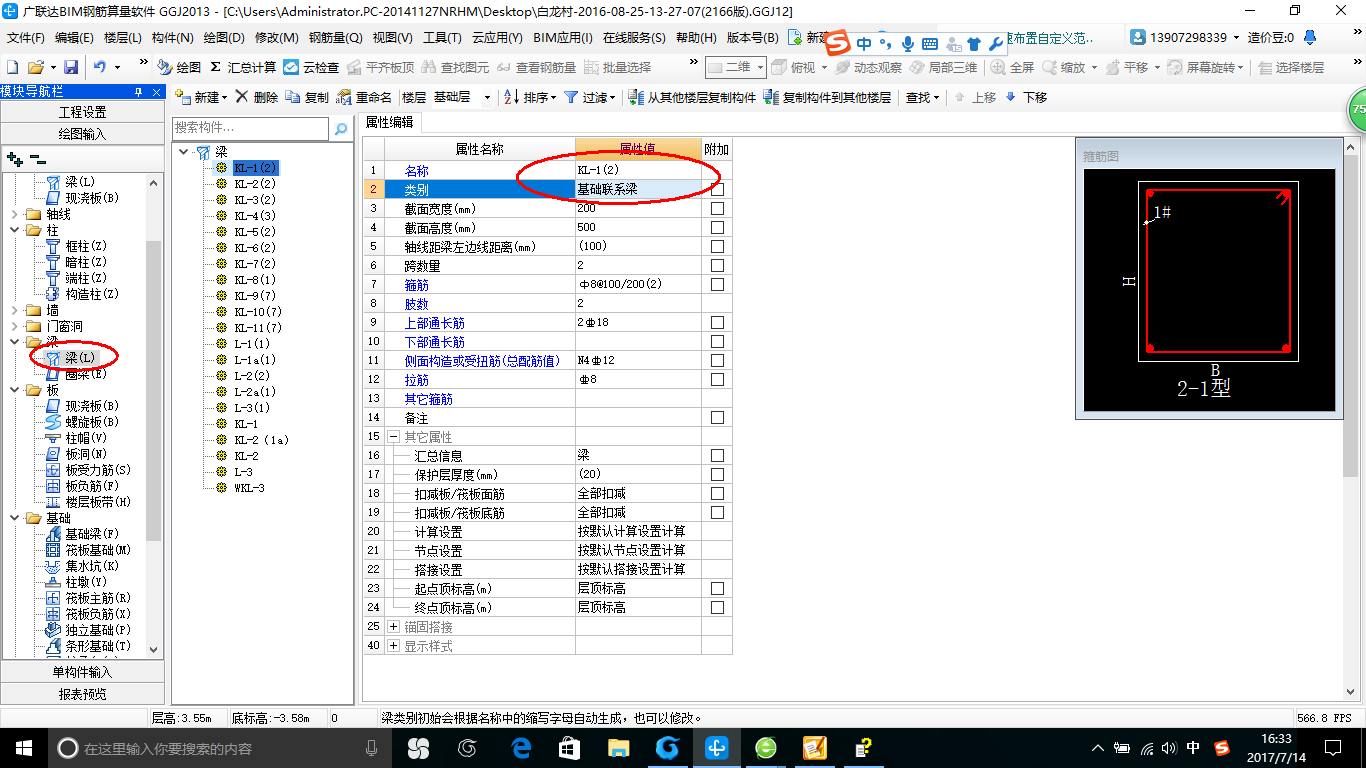
Task: Click the search magnifier icon
Action: pos(341,129)
